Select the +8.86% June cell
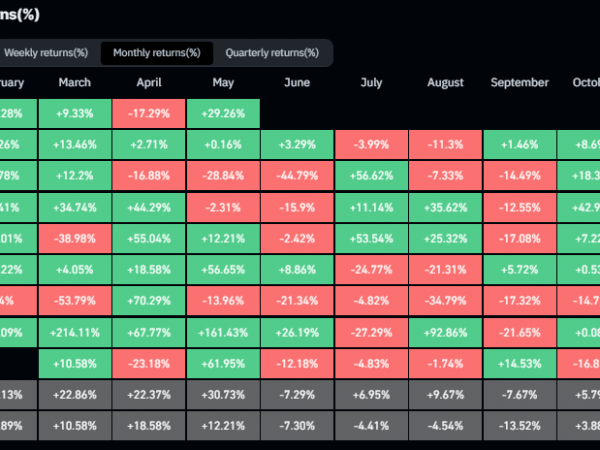The height and width of the screenshot is (450, 600). click(297, 270)
